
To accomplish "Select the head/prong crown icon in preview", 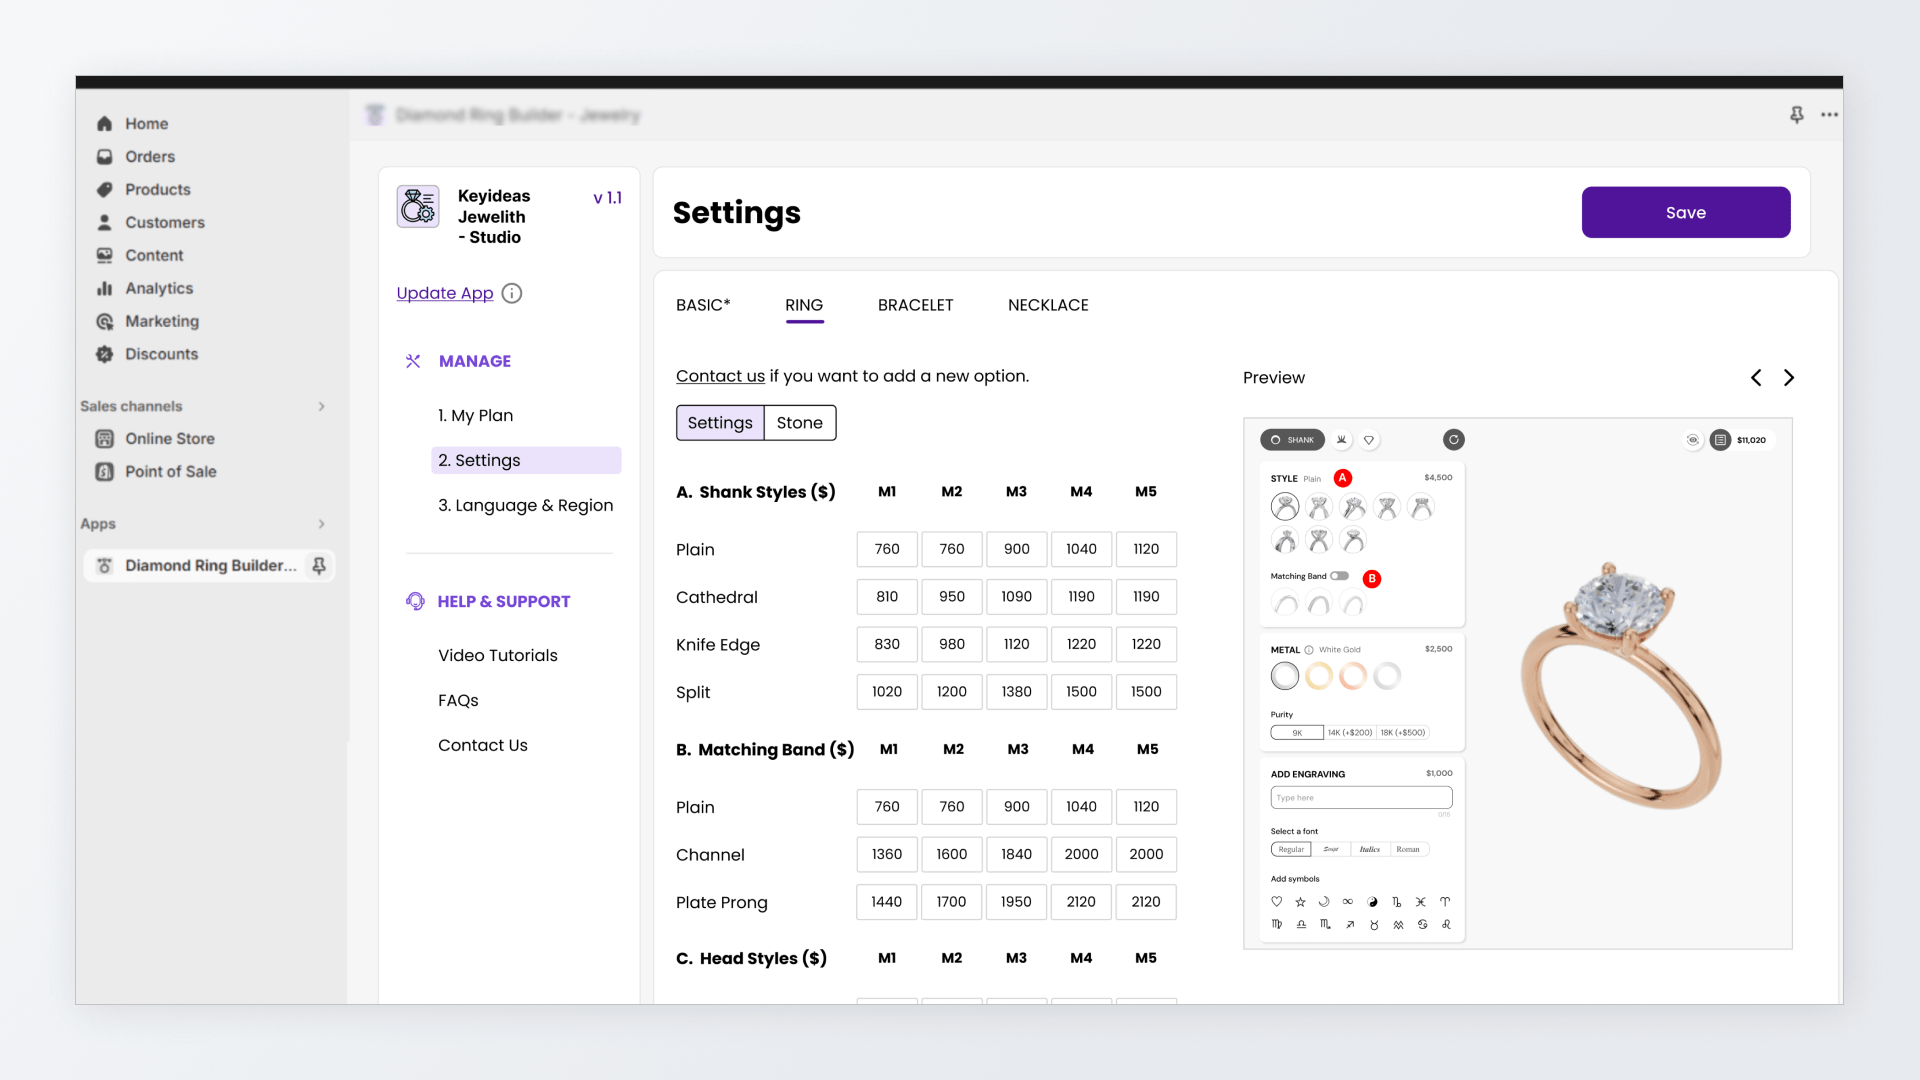I will click(1342, 440).
